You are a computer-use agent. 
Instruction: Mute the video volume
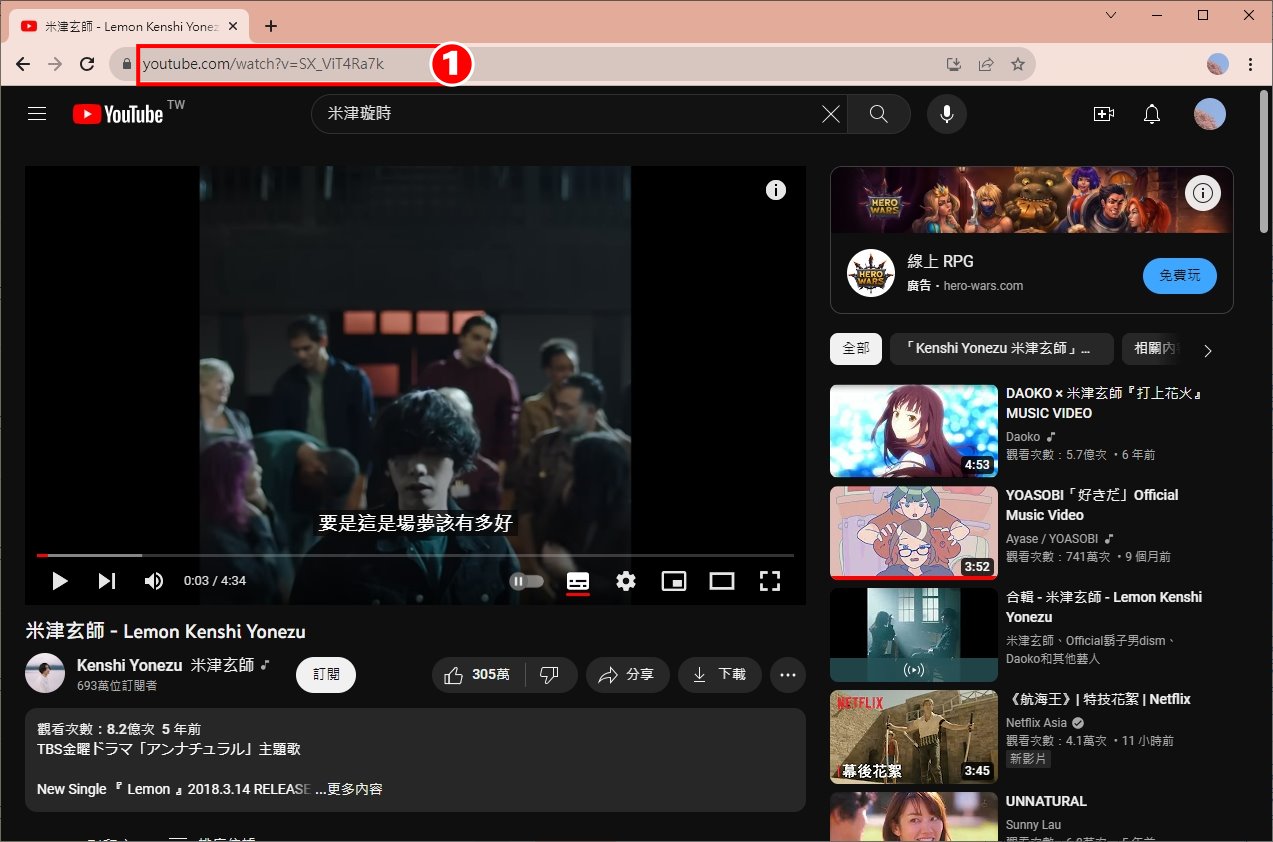154,581
